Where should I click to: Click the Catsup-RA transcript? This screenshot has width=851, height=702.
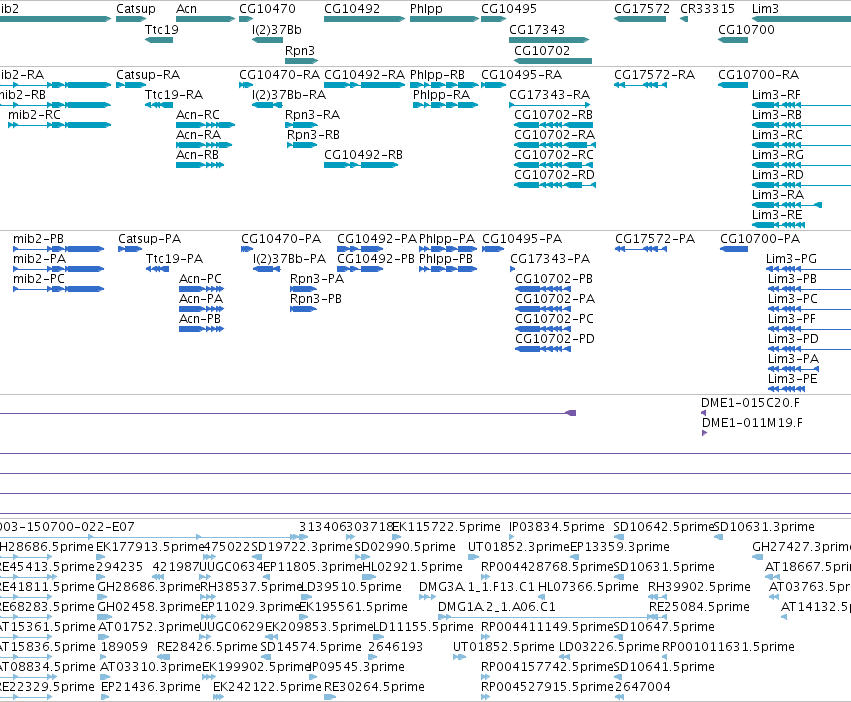[131, 85]
